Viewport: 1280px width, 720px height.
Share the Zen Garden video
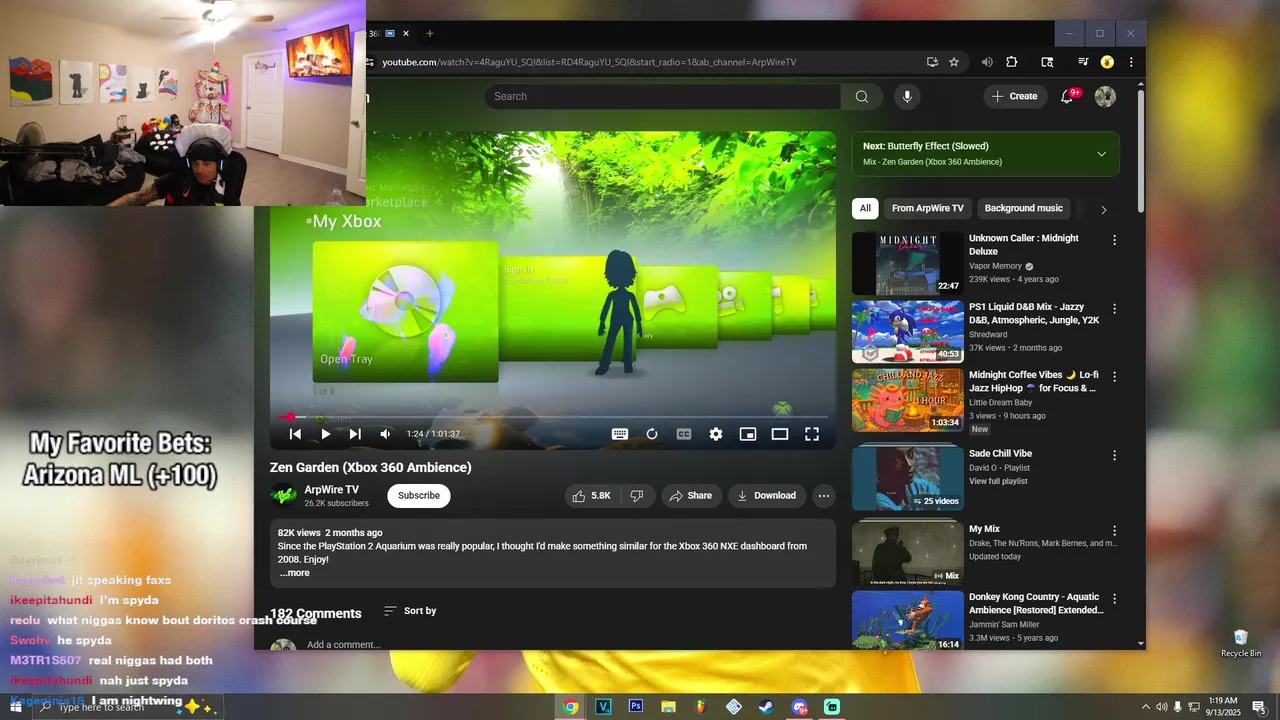[x=691, y=496]
